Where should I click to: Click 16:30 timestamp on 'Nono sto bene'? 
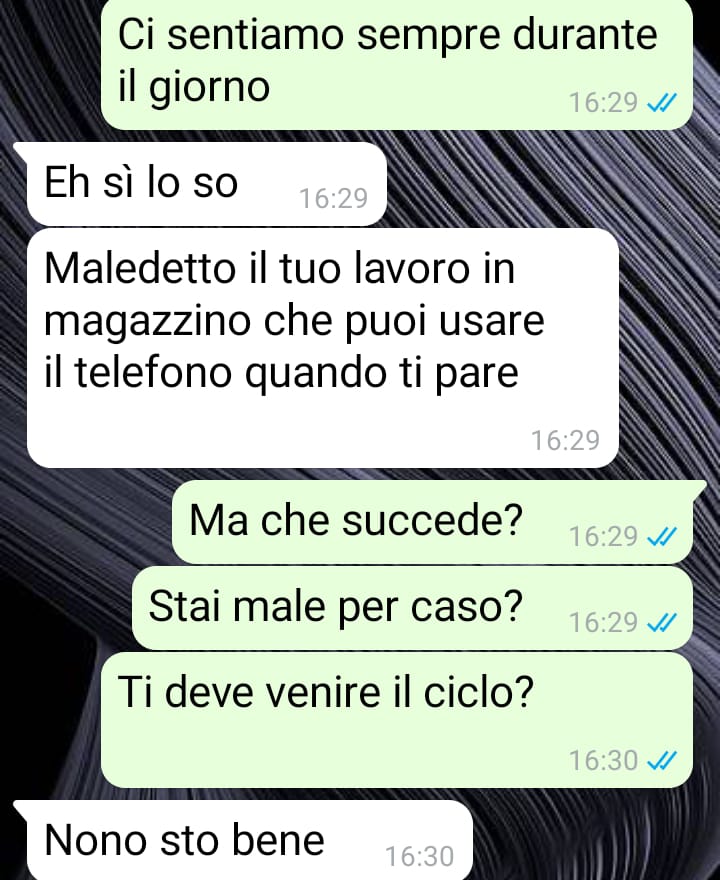pos(419,857)
